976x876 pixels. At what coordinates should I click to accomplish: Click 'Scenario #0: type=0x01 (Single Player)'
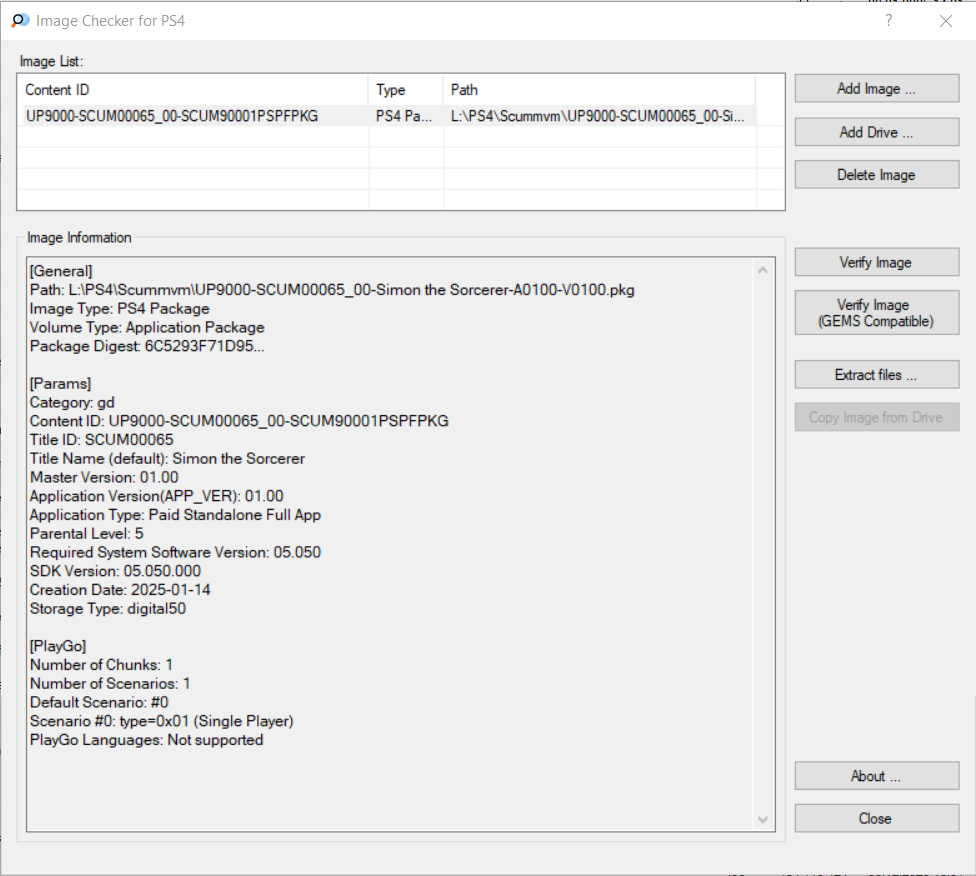click(162, 720)
